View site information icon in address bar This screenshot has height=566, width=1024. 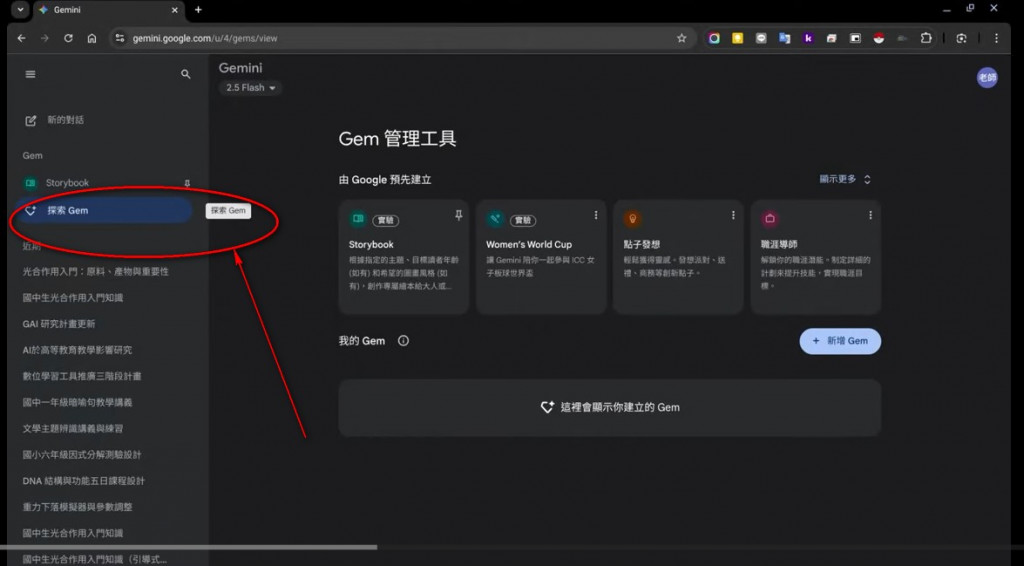point(120,39)
